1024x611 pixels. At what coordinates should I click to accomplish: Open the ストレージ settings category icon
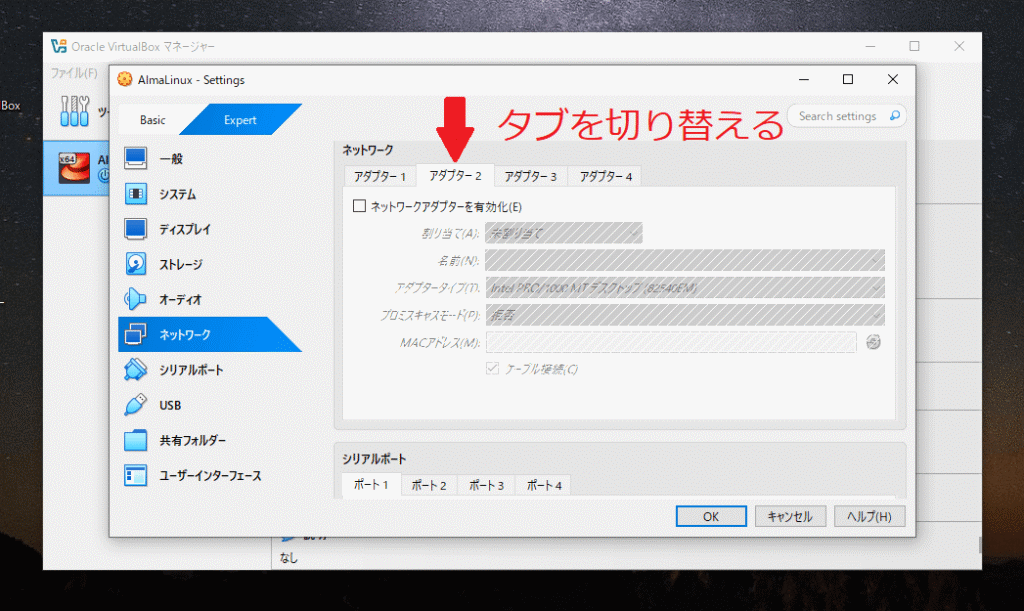tap(135, 264)
